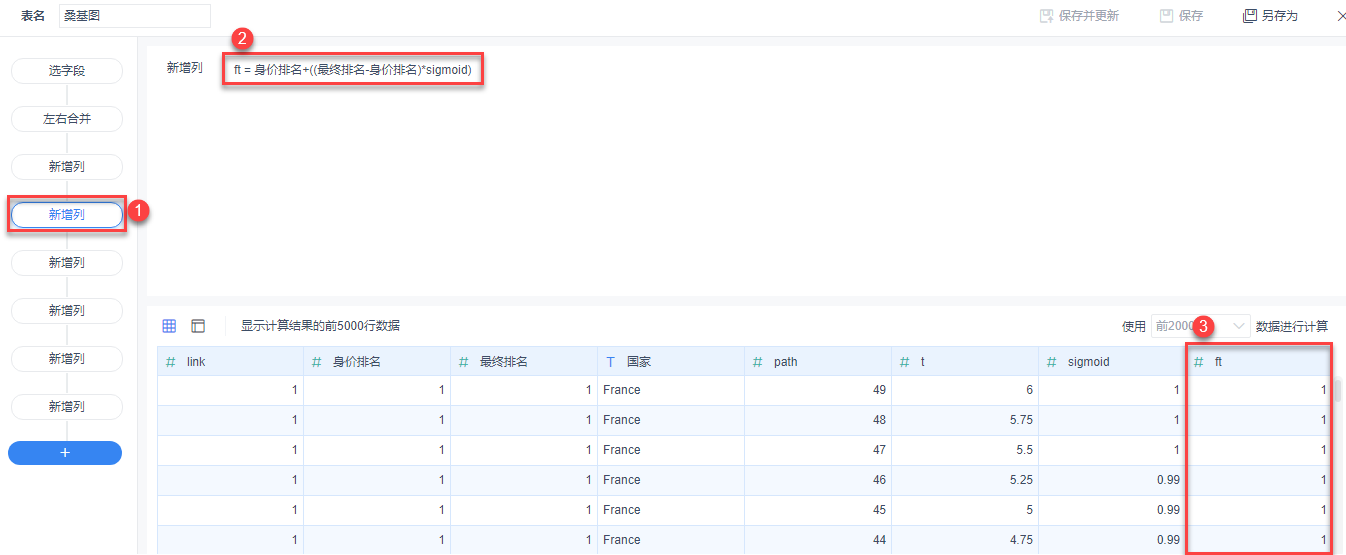Click the 保存并更新 save-and-update button

click(x=1079, y=16)
